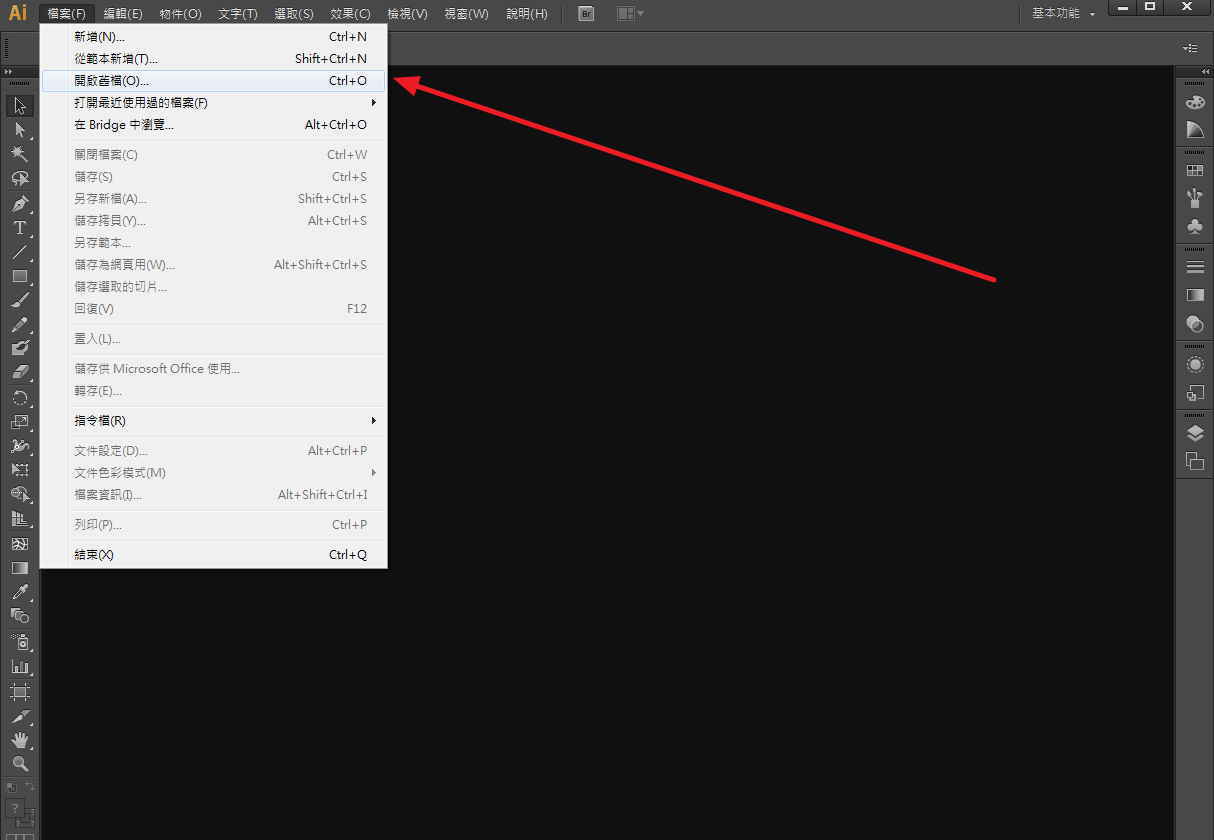Screen dimensions: 1214x840
Task: Open the 視窗(W) menu
Action: point(467,14)
